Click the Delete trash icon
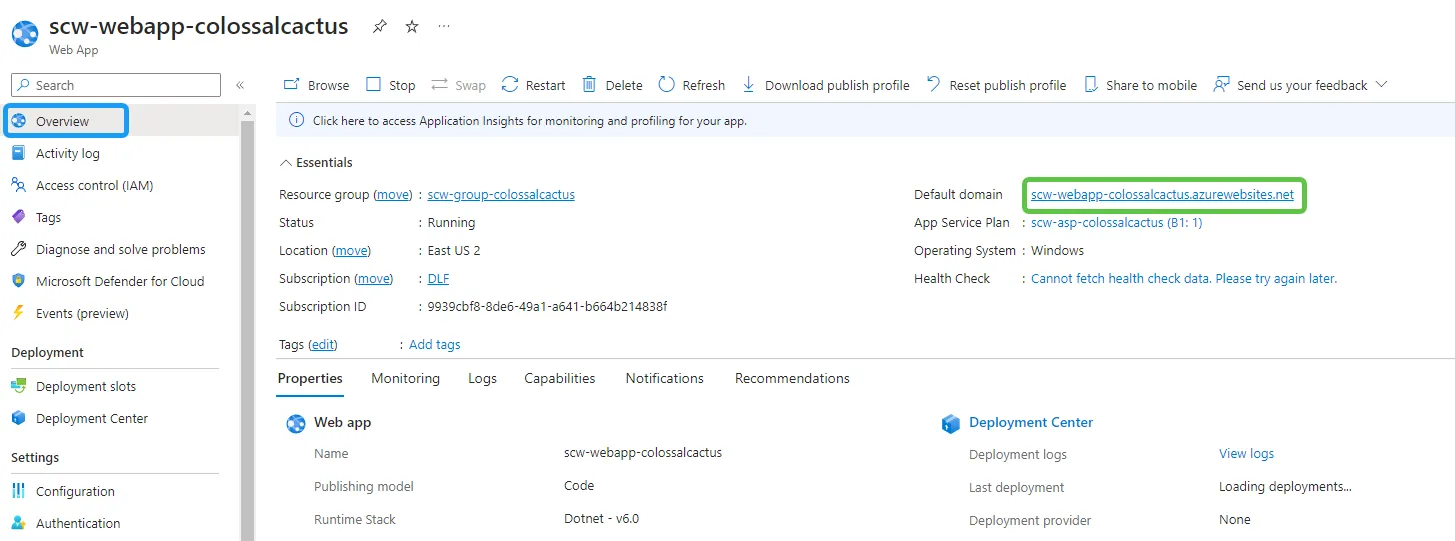The height and width of the screenshot is (541, 1455). coord(590,85)
